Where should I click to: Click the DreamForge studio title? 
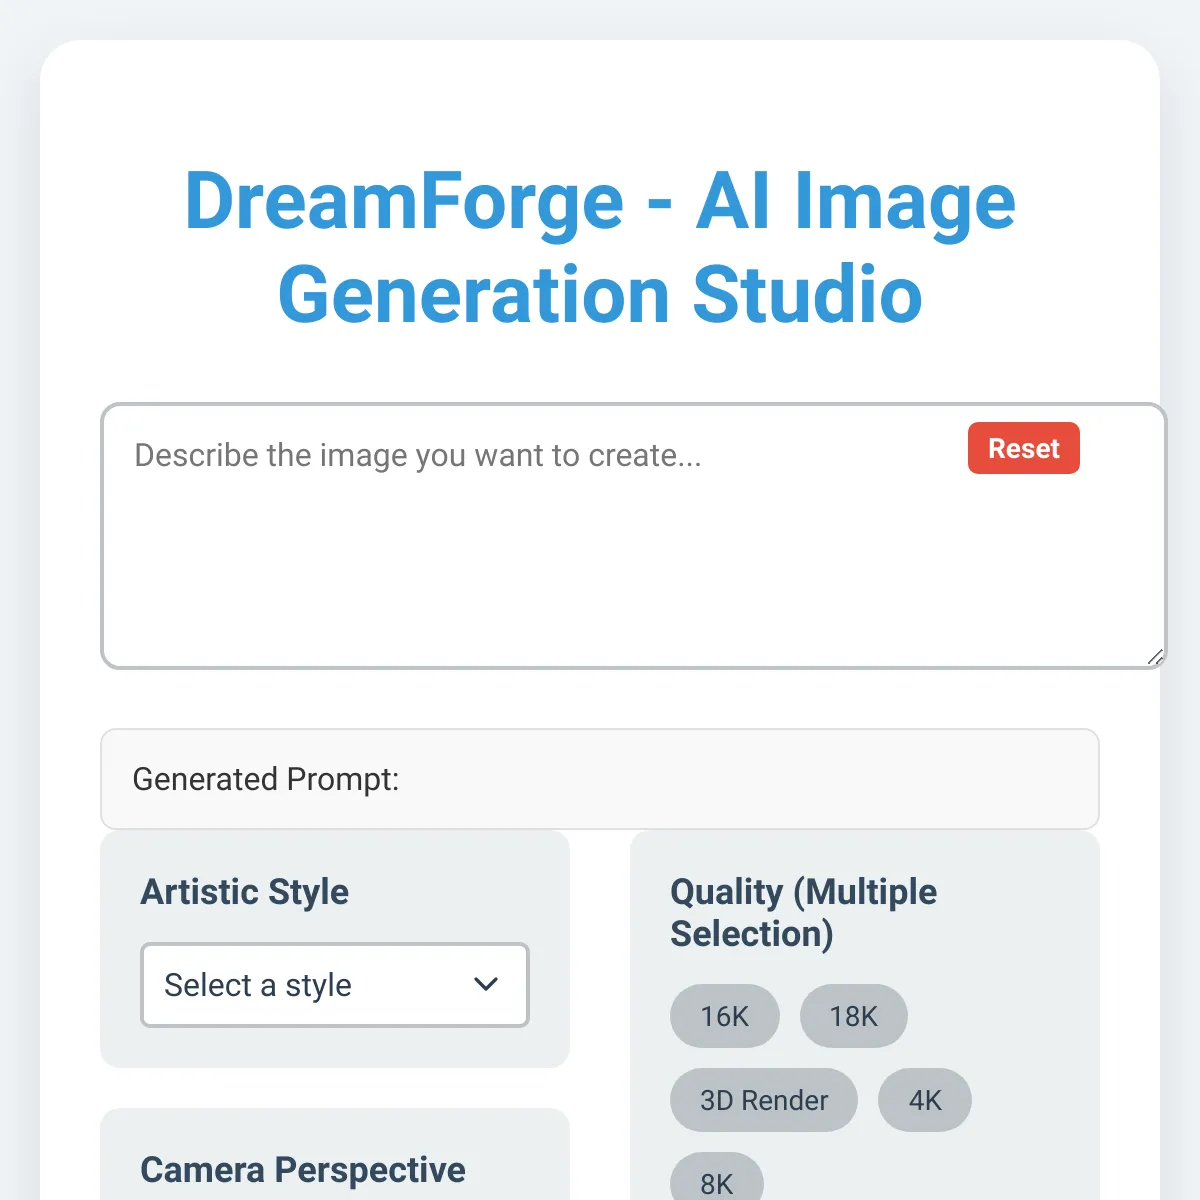coord(599,248)
